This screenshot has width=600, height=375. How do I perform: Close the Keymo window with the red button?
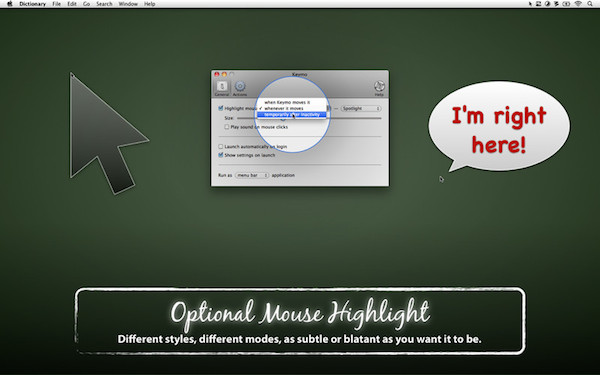(217, 74)
